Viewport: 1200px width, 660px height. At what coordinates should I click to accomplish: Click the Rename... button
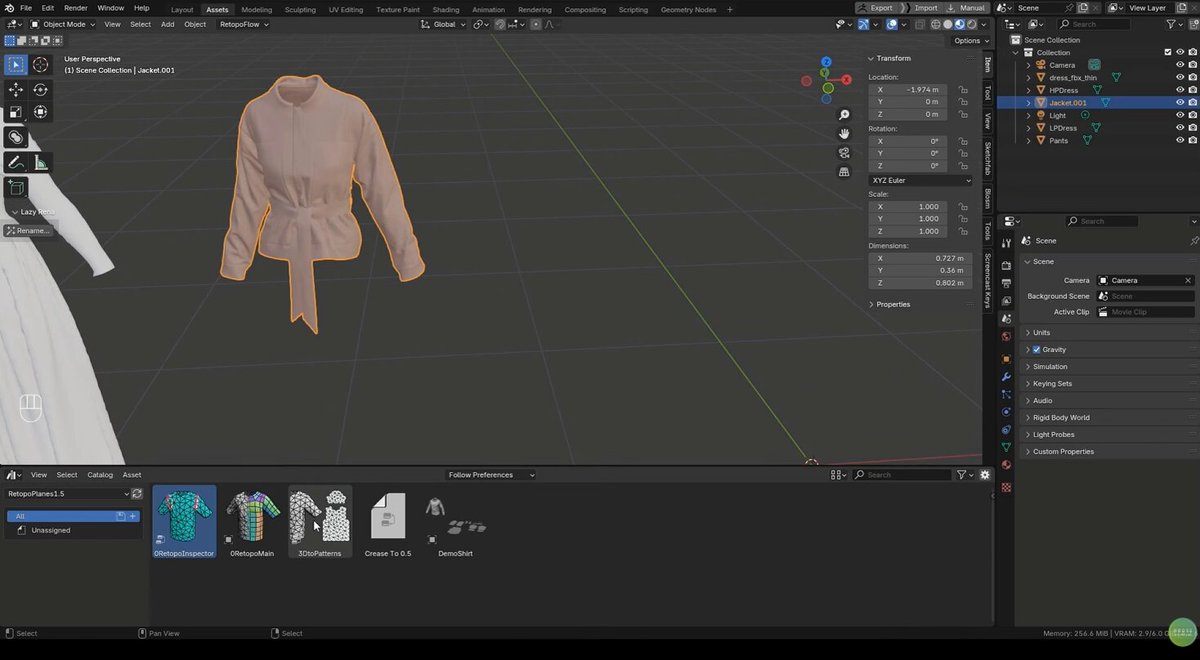click(x=27, y=231)
